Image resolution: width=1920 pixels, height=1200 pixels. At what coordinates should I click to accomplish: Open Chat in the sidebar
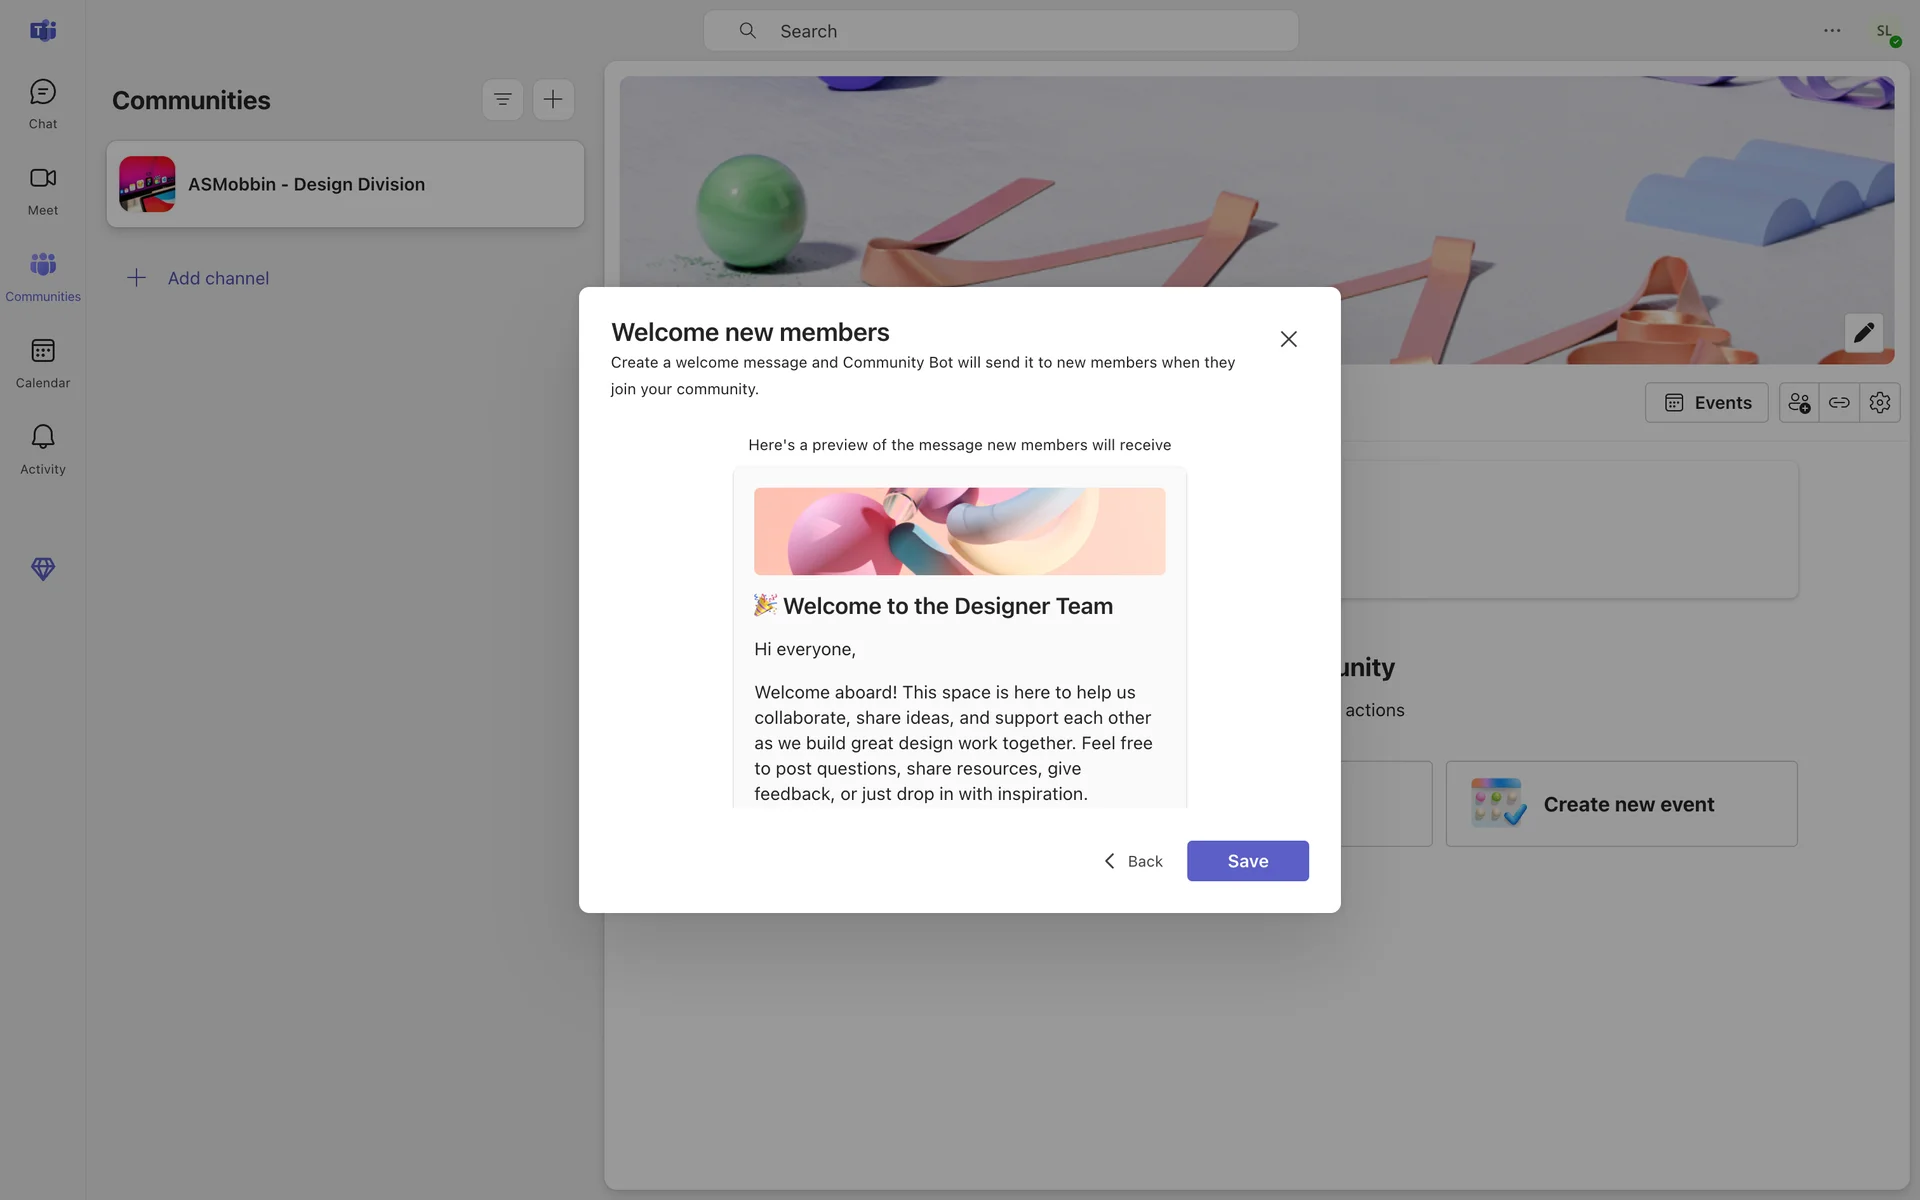click(x=42, y=103)
